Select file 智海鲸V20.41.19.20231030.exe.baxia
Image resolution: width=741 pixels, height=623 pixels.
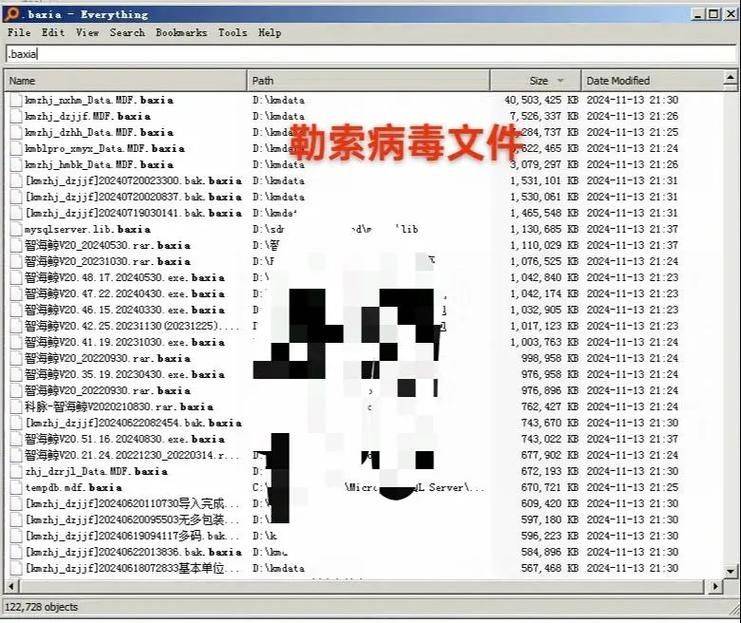[125, 342]
